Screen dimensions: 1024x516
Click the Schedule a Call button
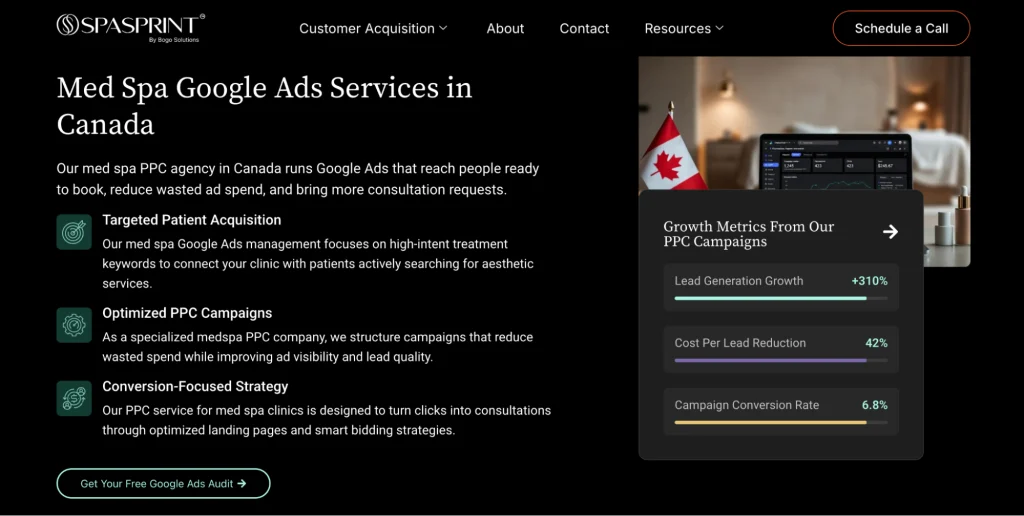(x=901, y=28)
